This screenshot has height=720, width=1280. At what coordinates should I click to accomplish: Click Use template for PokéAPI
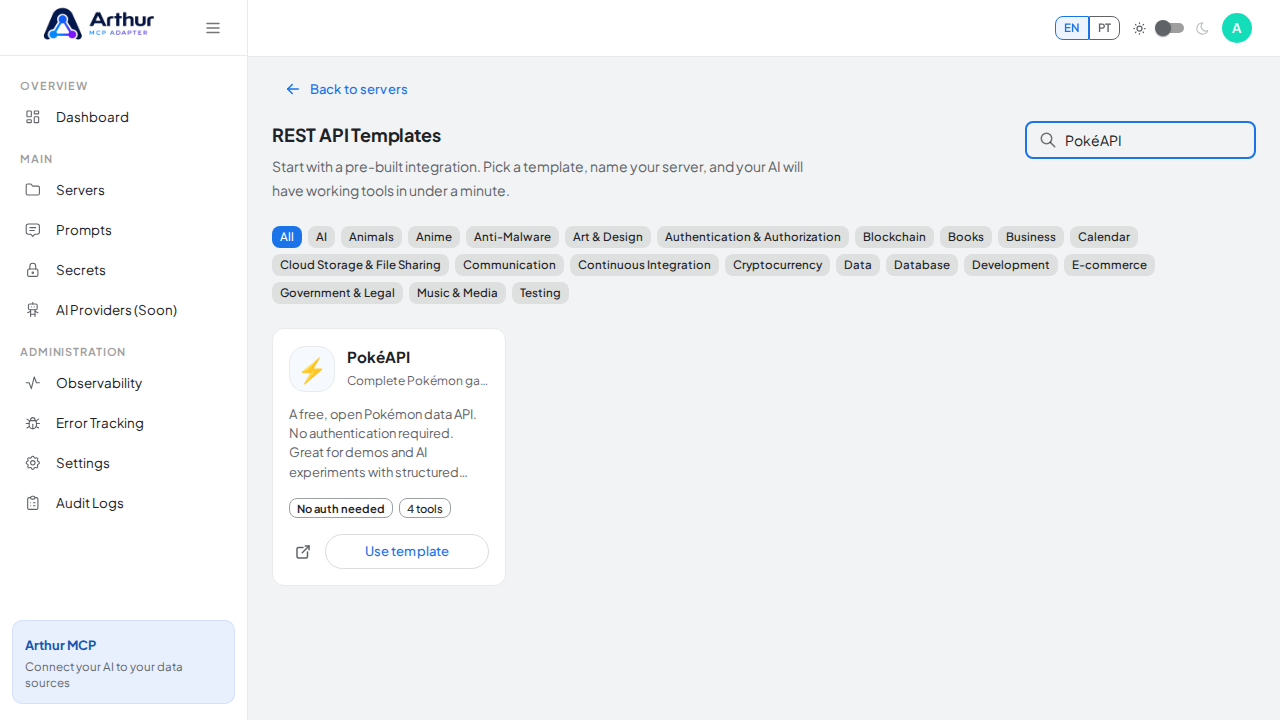point(407,552)
